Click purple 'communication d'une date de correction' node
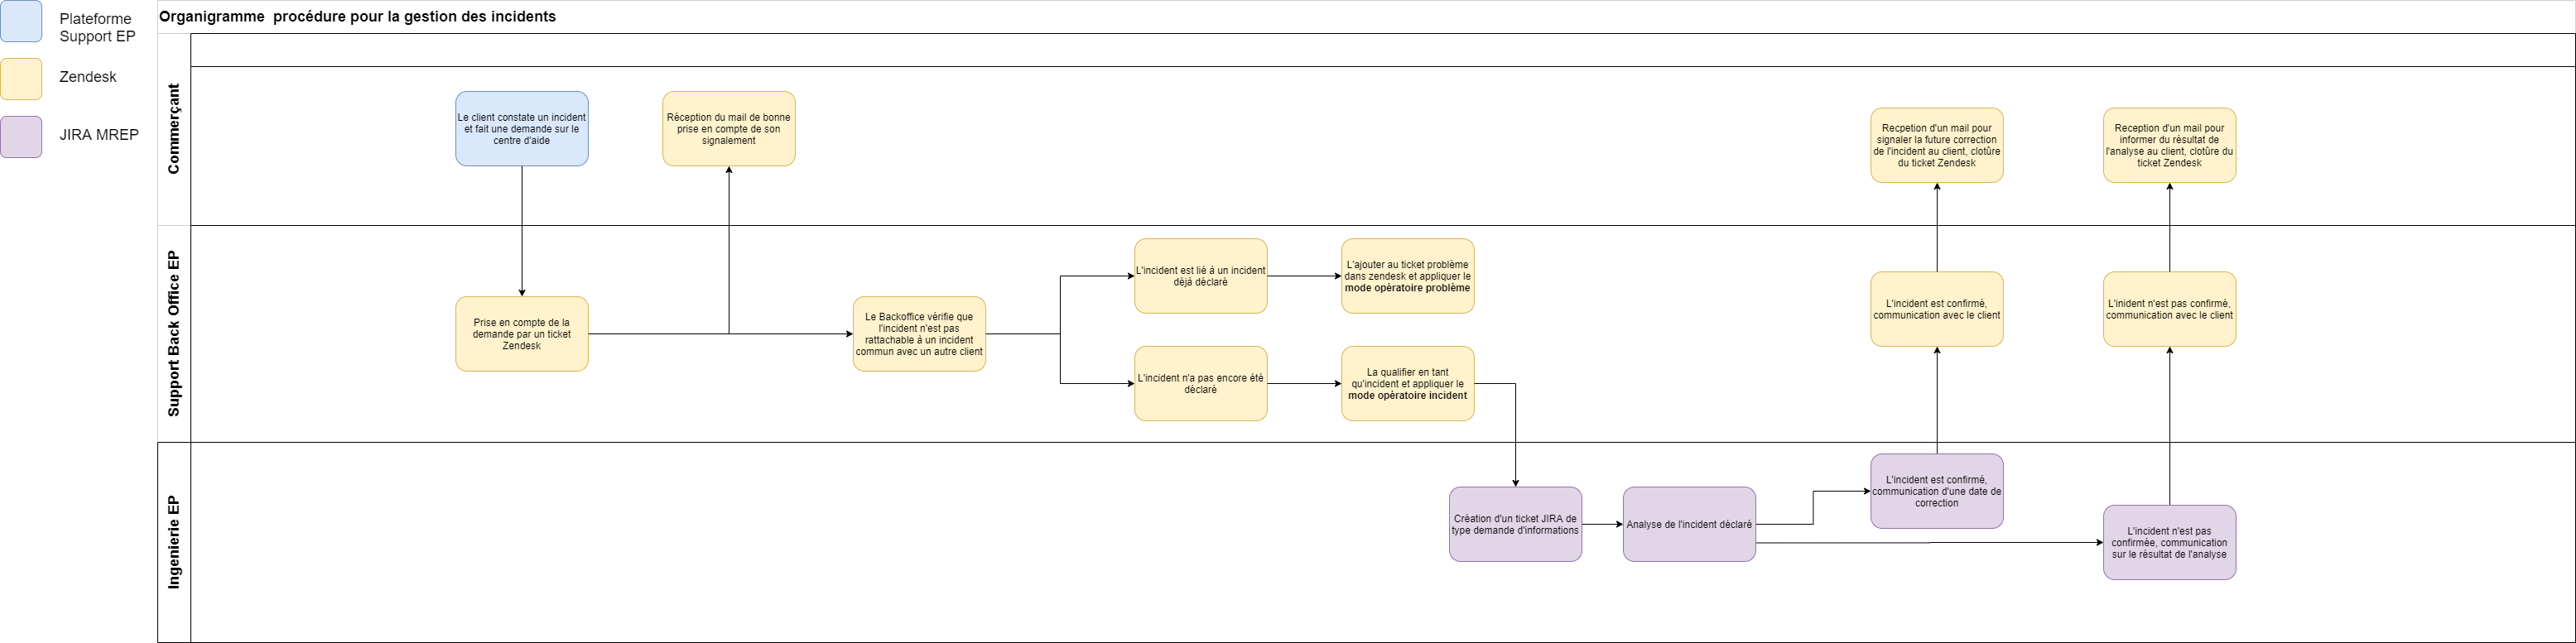This screenshot has width=2576, height=643. click(1936, 491)
